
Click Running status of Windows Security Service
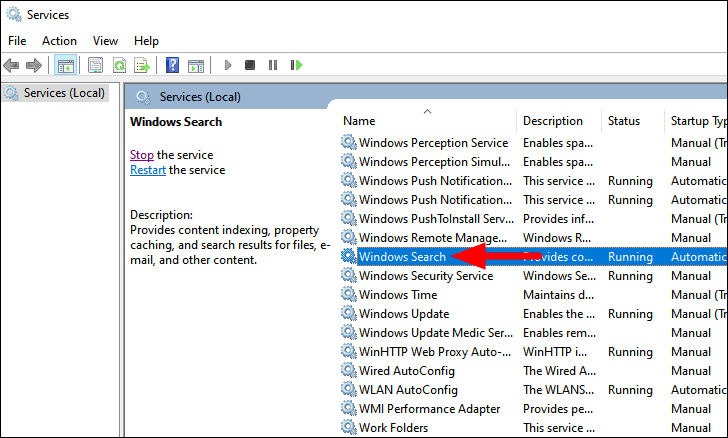tap(630, 276)
